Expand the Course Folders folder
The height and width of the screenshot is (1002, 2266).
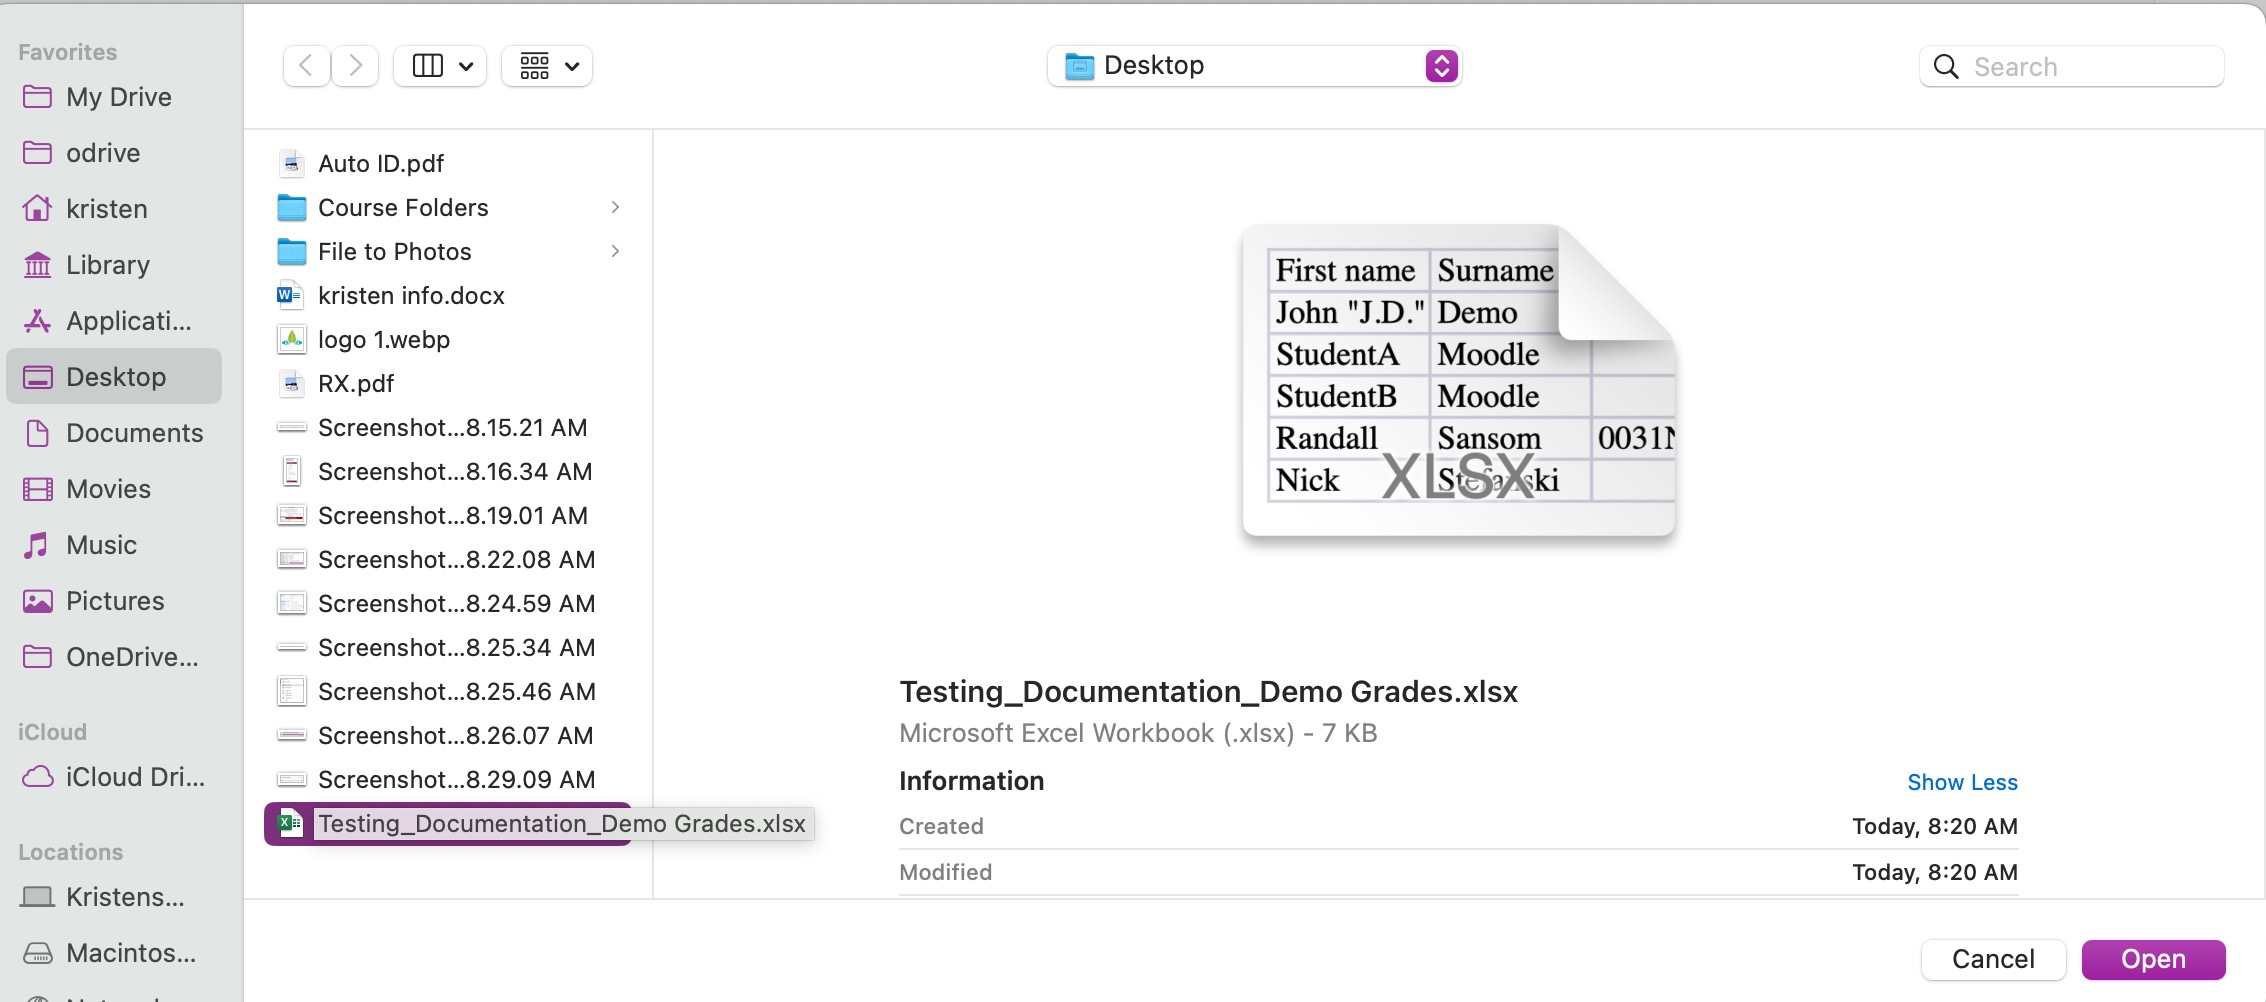[615, 207]
